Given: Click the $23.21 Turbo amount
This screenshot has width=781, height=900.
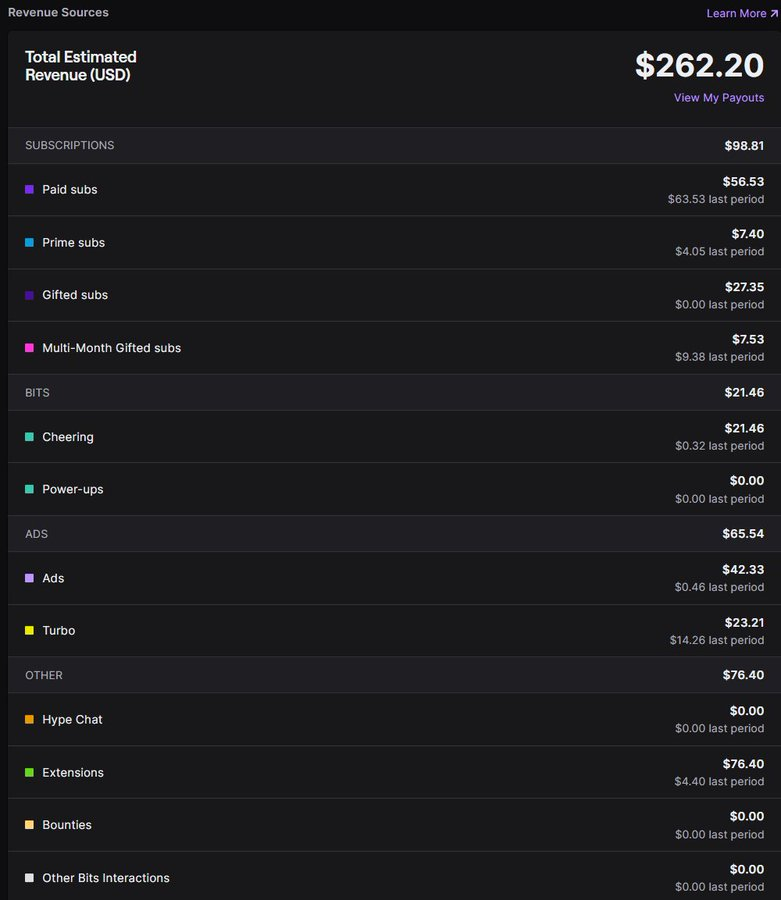Looking at the screenshot, I should click(744, 623).
